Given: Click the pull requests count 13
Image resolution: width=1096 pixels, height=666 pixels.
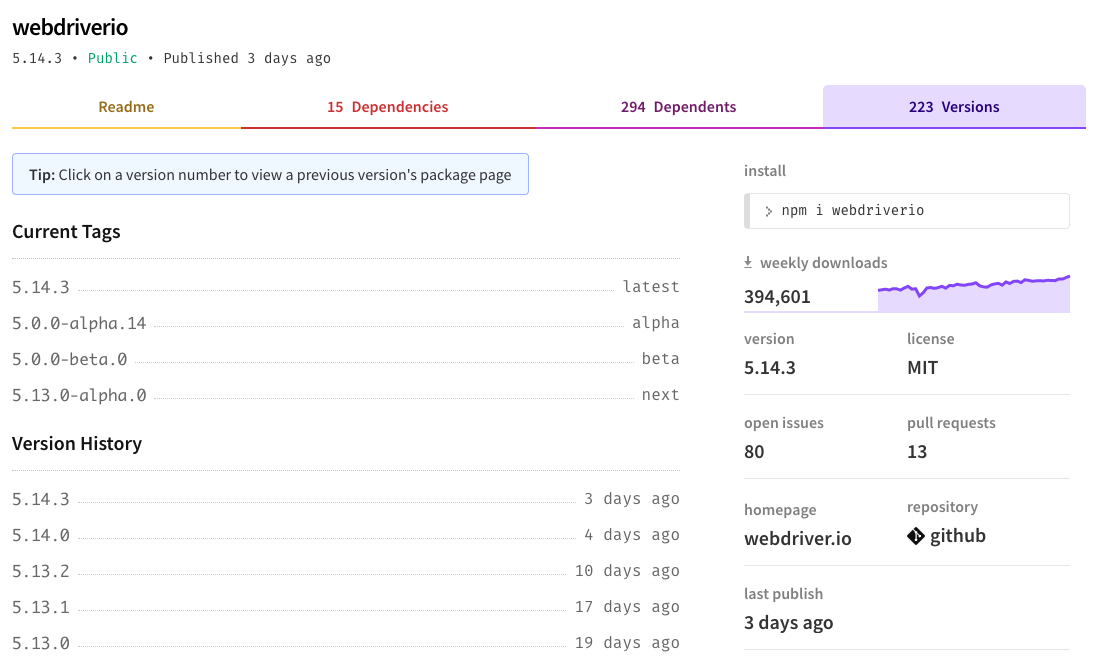Looking at the screenshot, I should click(917, 451).
